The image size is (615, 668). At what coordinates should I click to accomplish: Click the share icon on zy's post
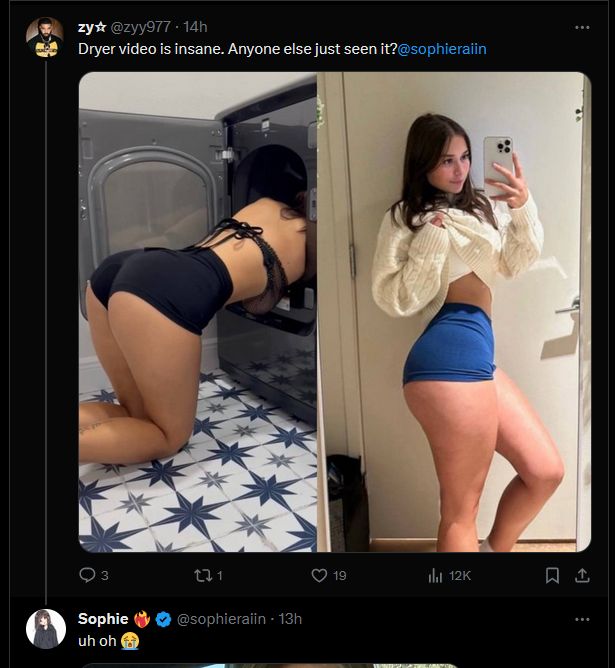point(582,575)
